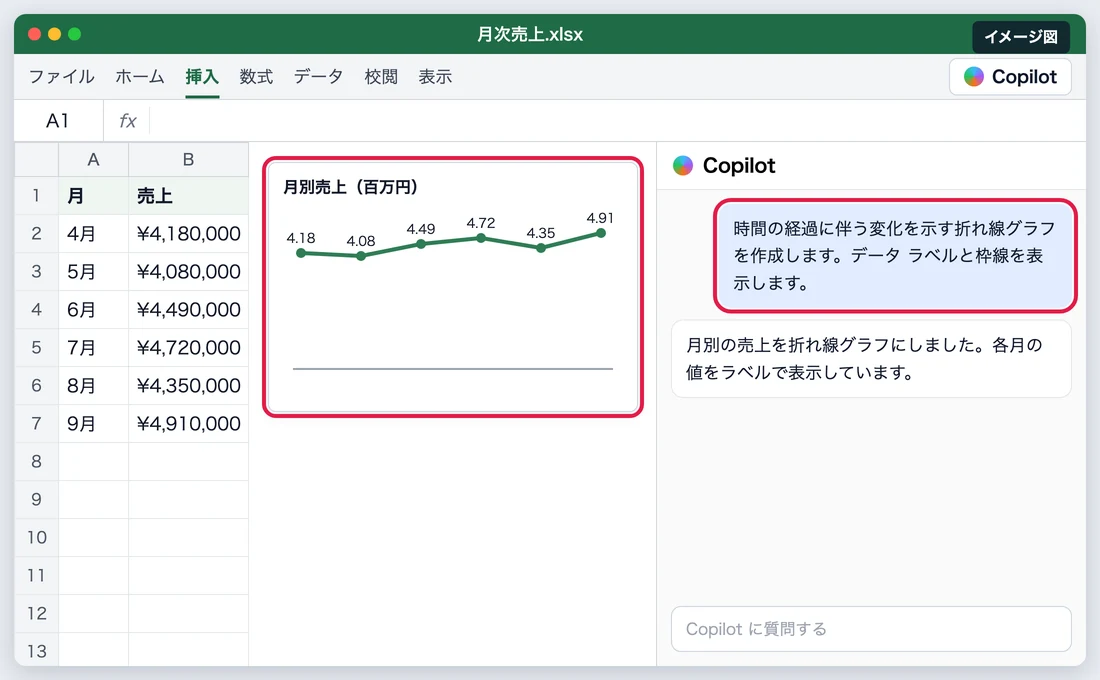Click the cell showing ¥4,350,000
Screen dimensions: 1100x680
tap(188, 385)
